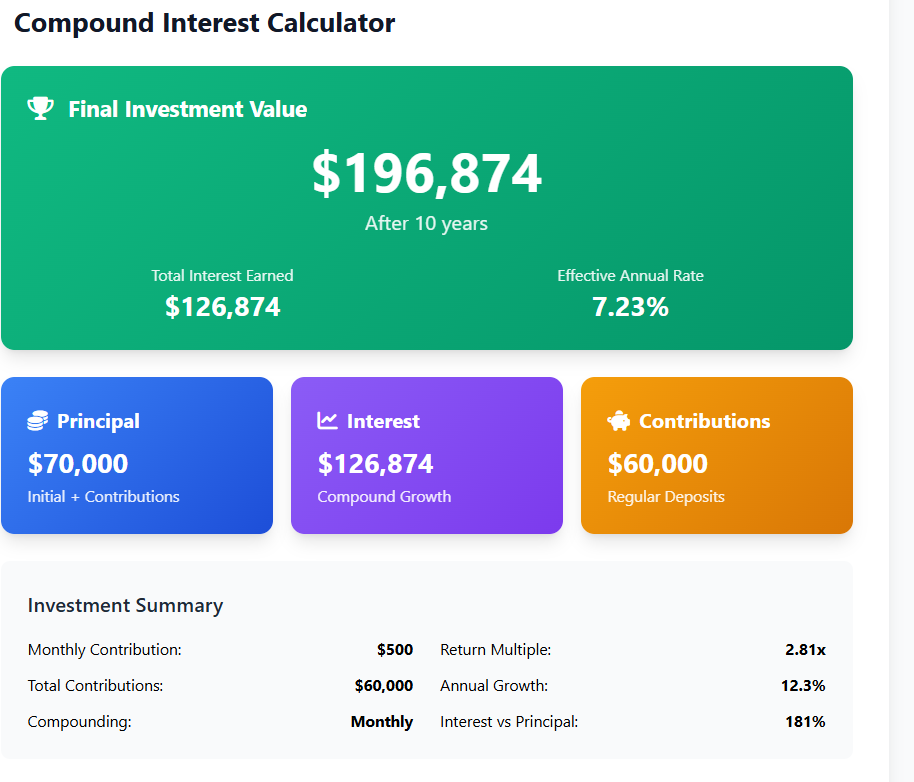Click the Compound Interest Calculator heading
This screenshot has width=914, height=782.
204,23
